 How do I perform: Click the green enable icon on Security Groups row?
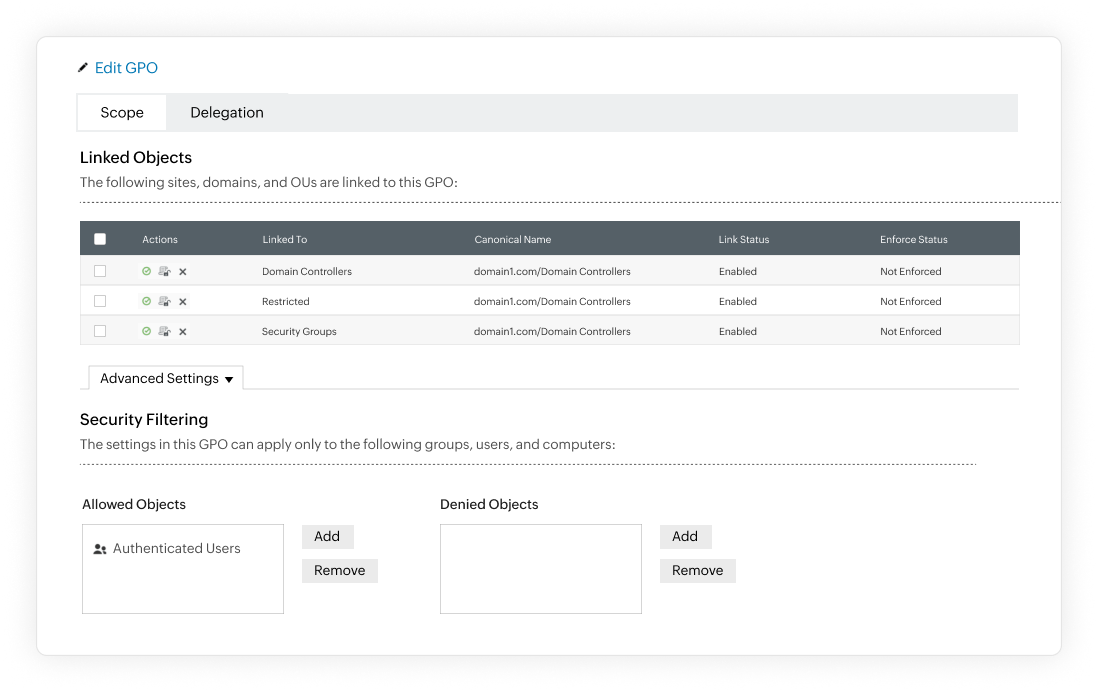click(x=146, y=331)
